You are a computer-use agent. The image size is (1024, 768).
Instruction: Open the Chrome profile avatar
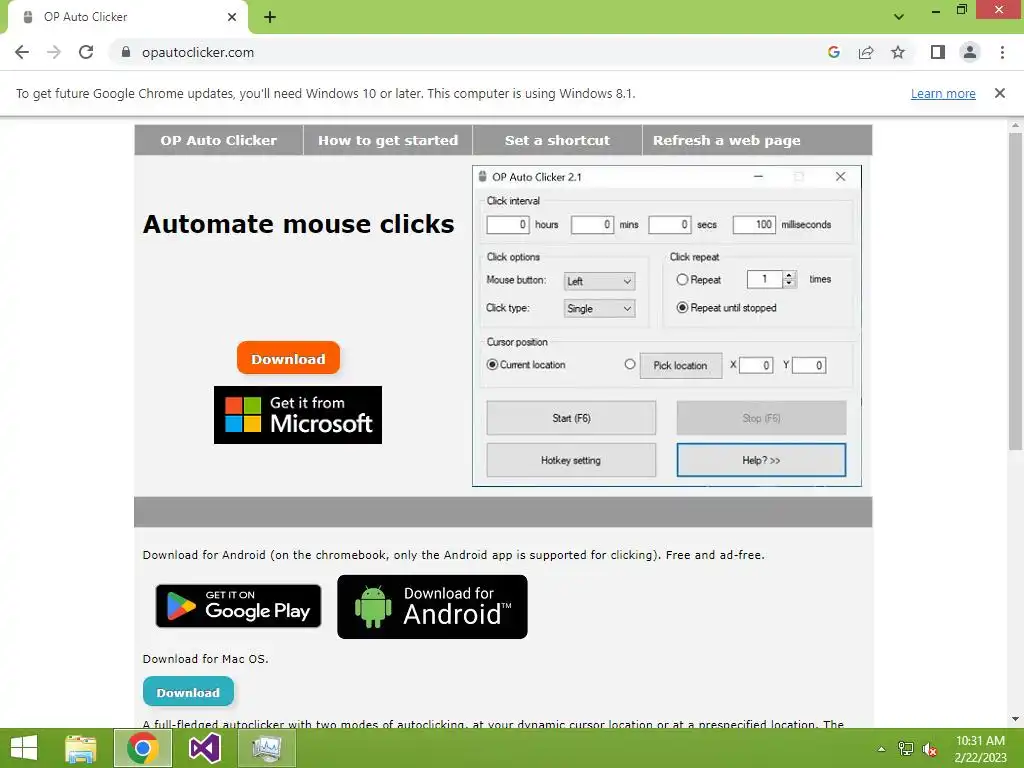[970, 52]
